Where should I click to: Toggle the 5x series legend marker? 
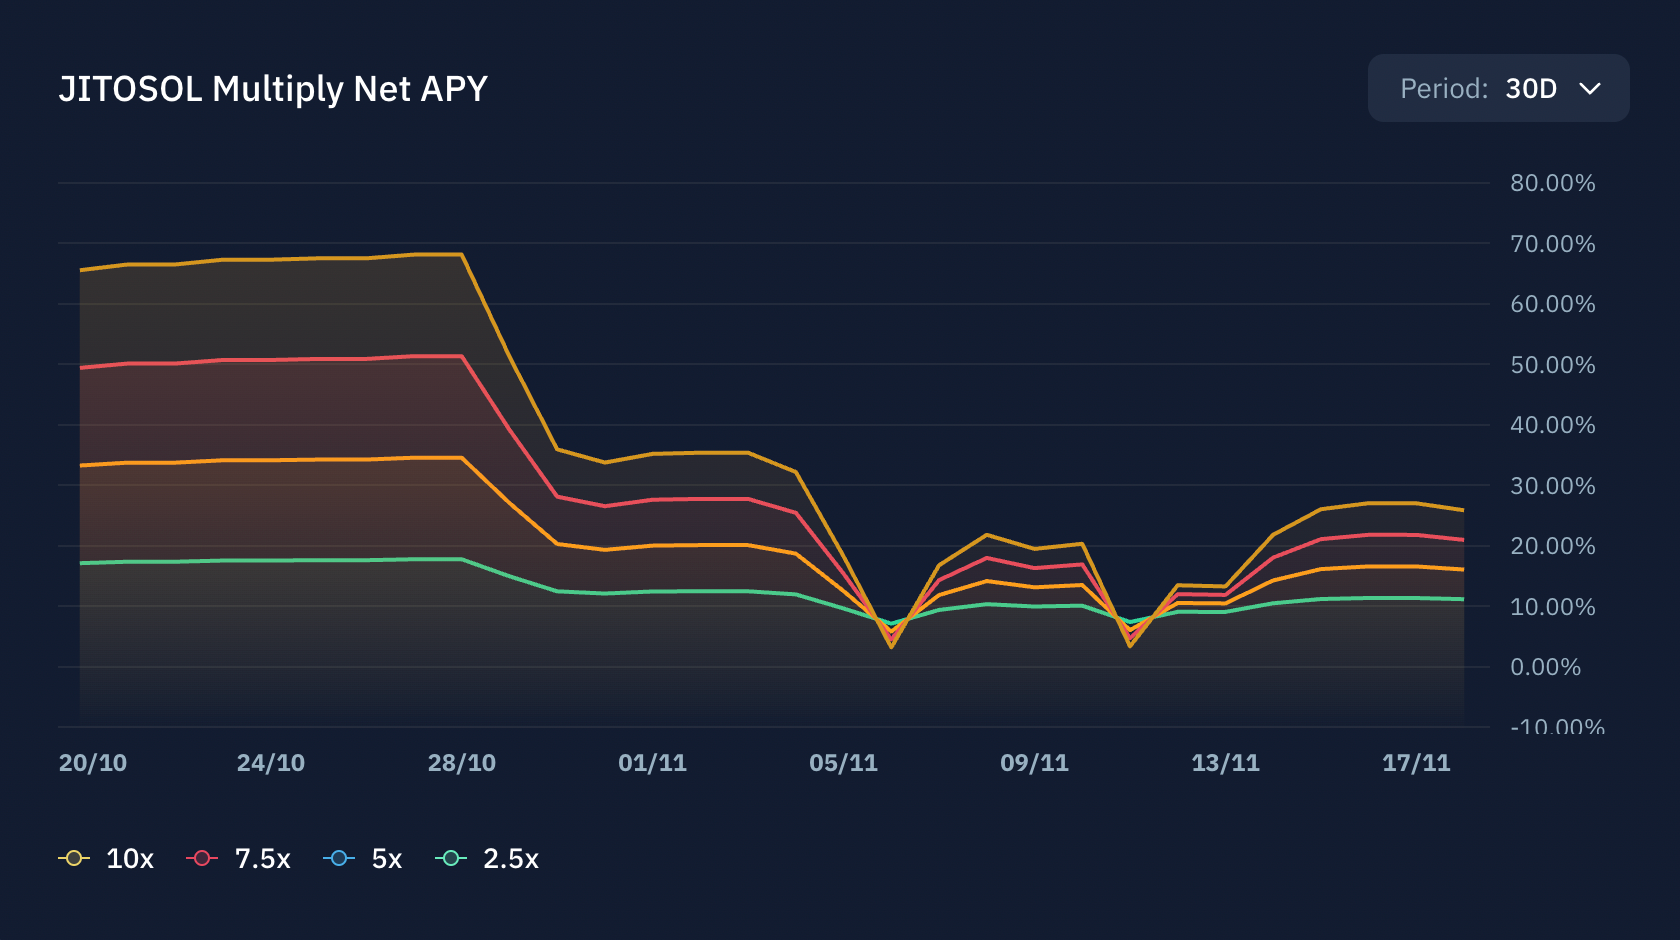[339, 858]
